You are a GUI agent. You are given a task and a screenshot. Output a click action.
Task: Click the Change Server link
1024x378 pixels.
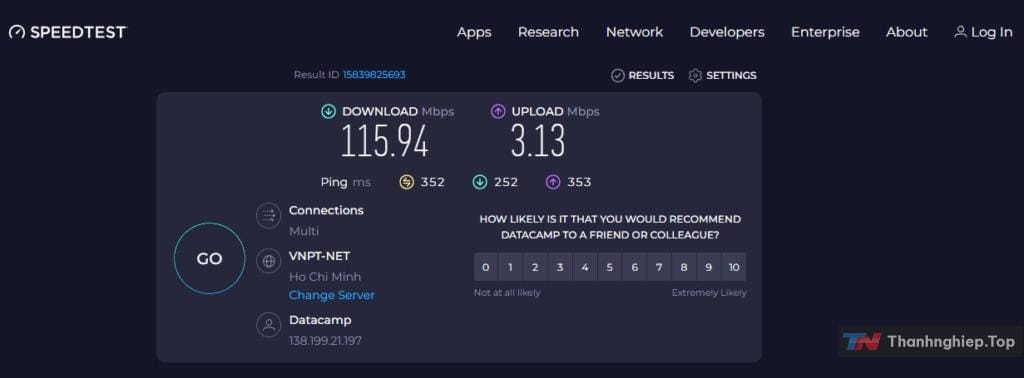(x=332, y=295)
